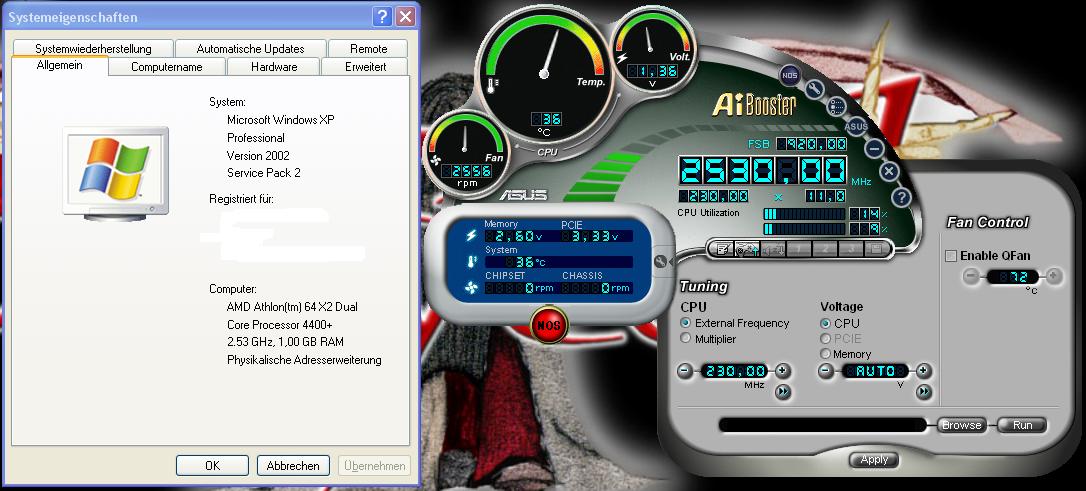1086x491 pixels.
Task: Switch to Automatische Updates tab
Action: 250,48
